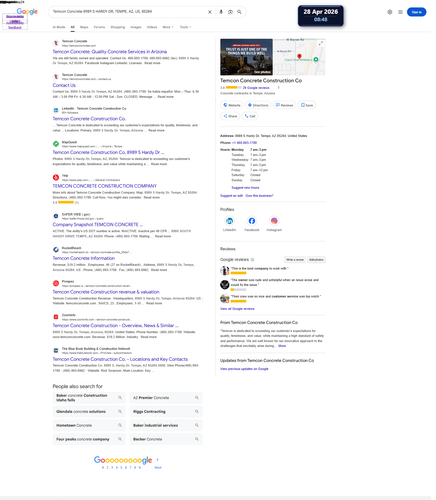Open the Instagram profile icon
This screenshot has height=500, width=436.
point(274,221)
